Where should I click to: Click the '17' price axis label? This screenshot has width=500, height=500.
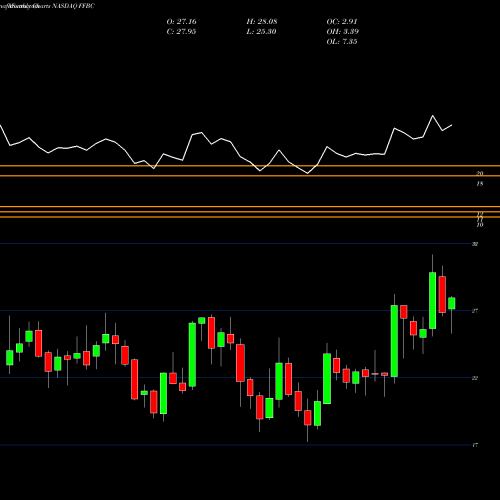pos(475,445)
